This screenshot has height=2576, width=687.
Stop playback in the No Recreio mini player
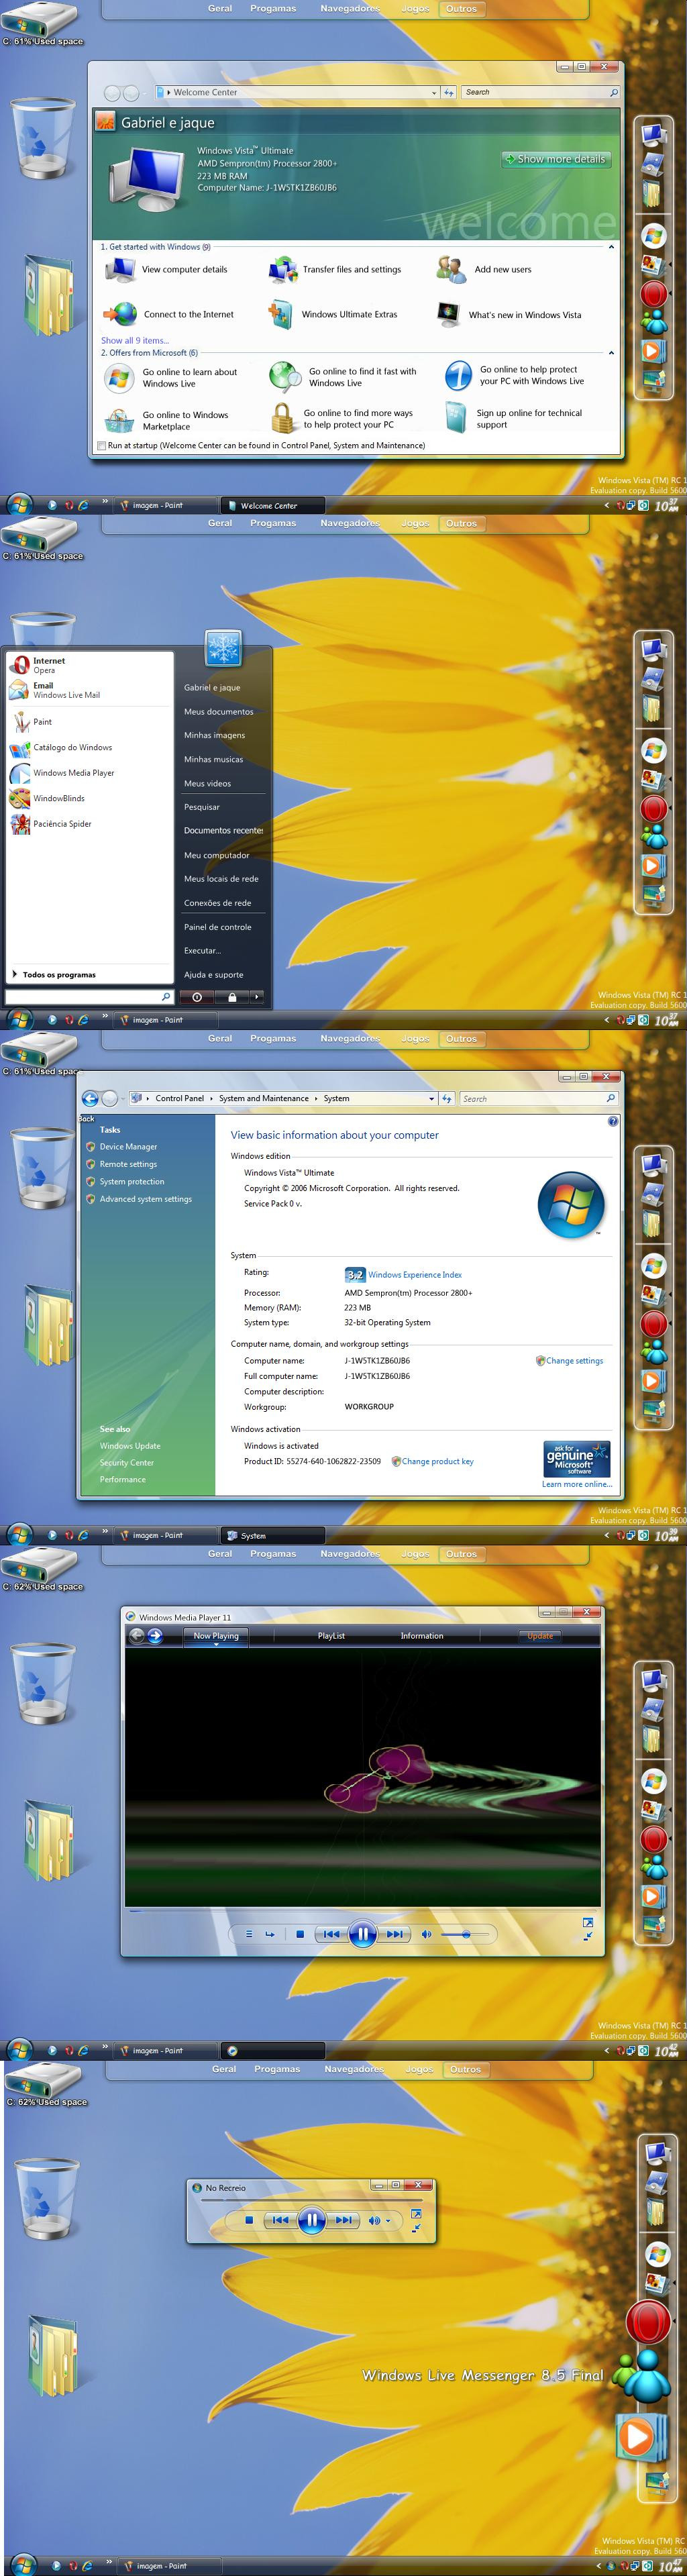249,2220
